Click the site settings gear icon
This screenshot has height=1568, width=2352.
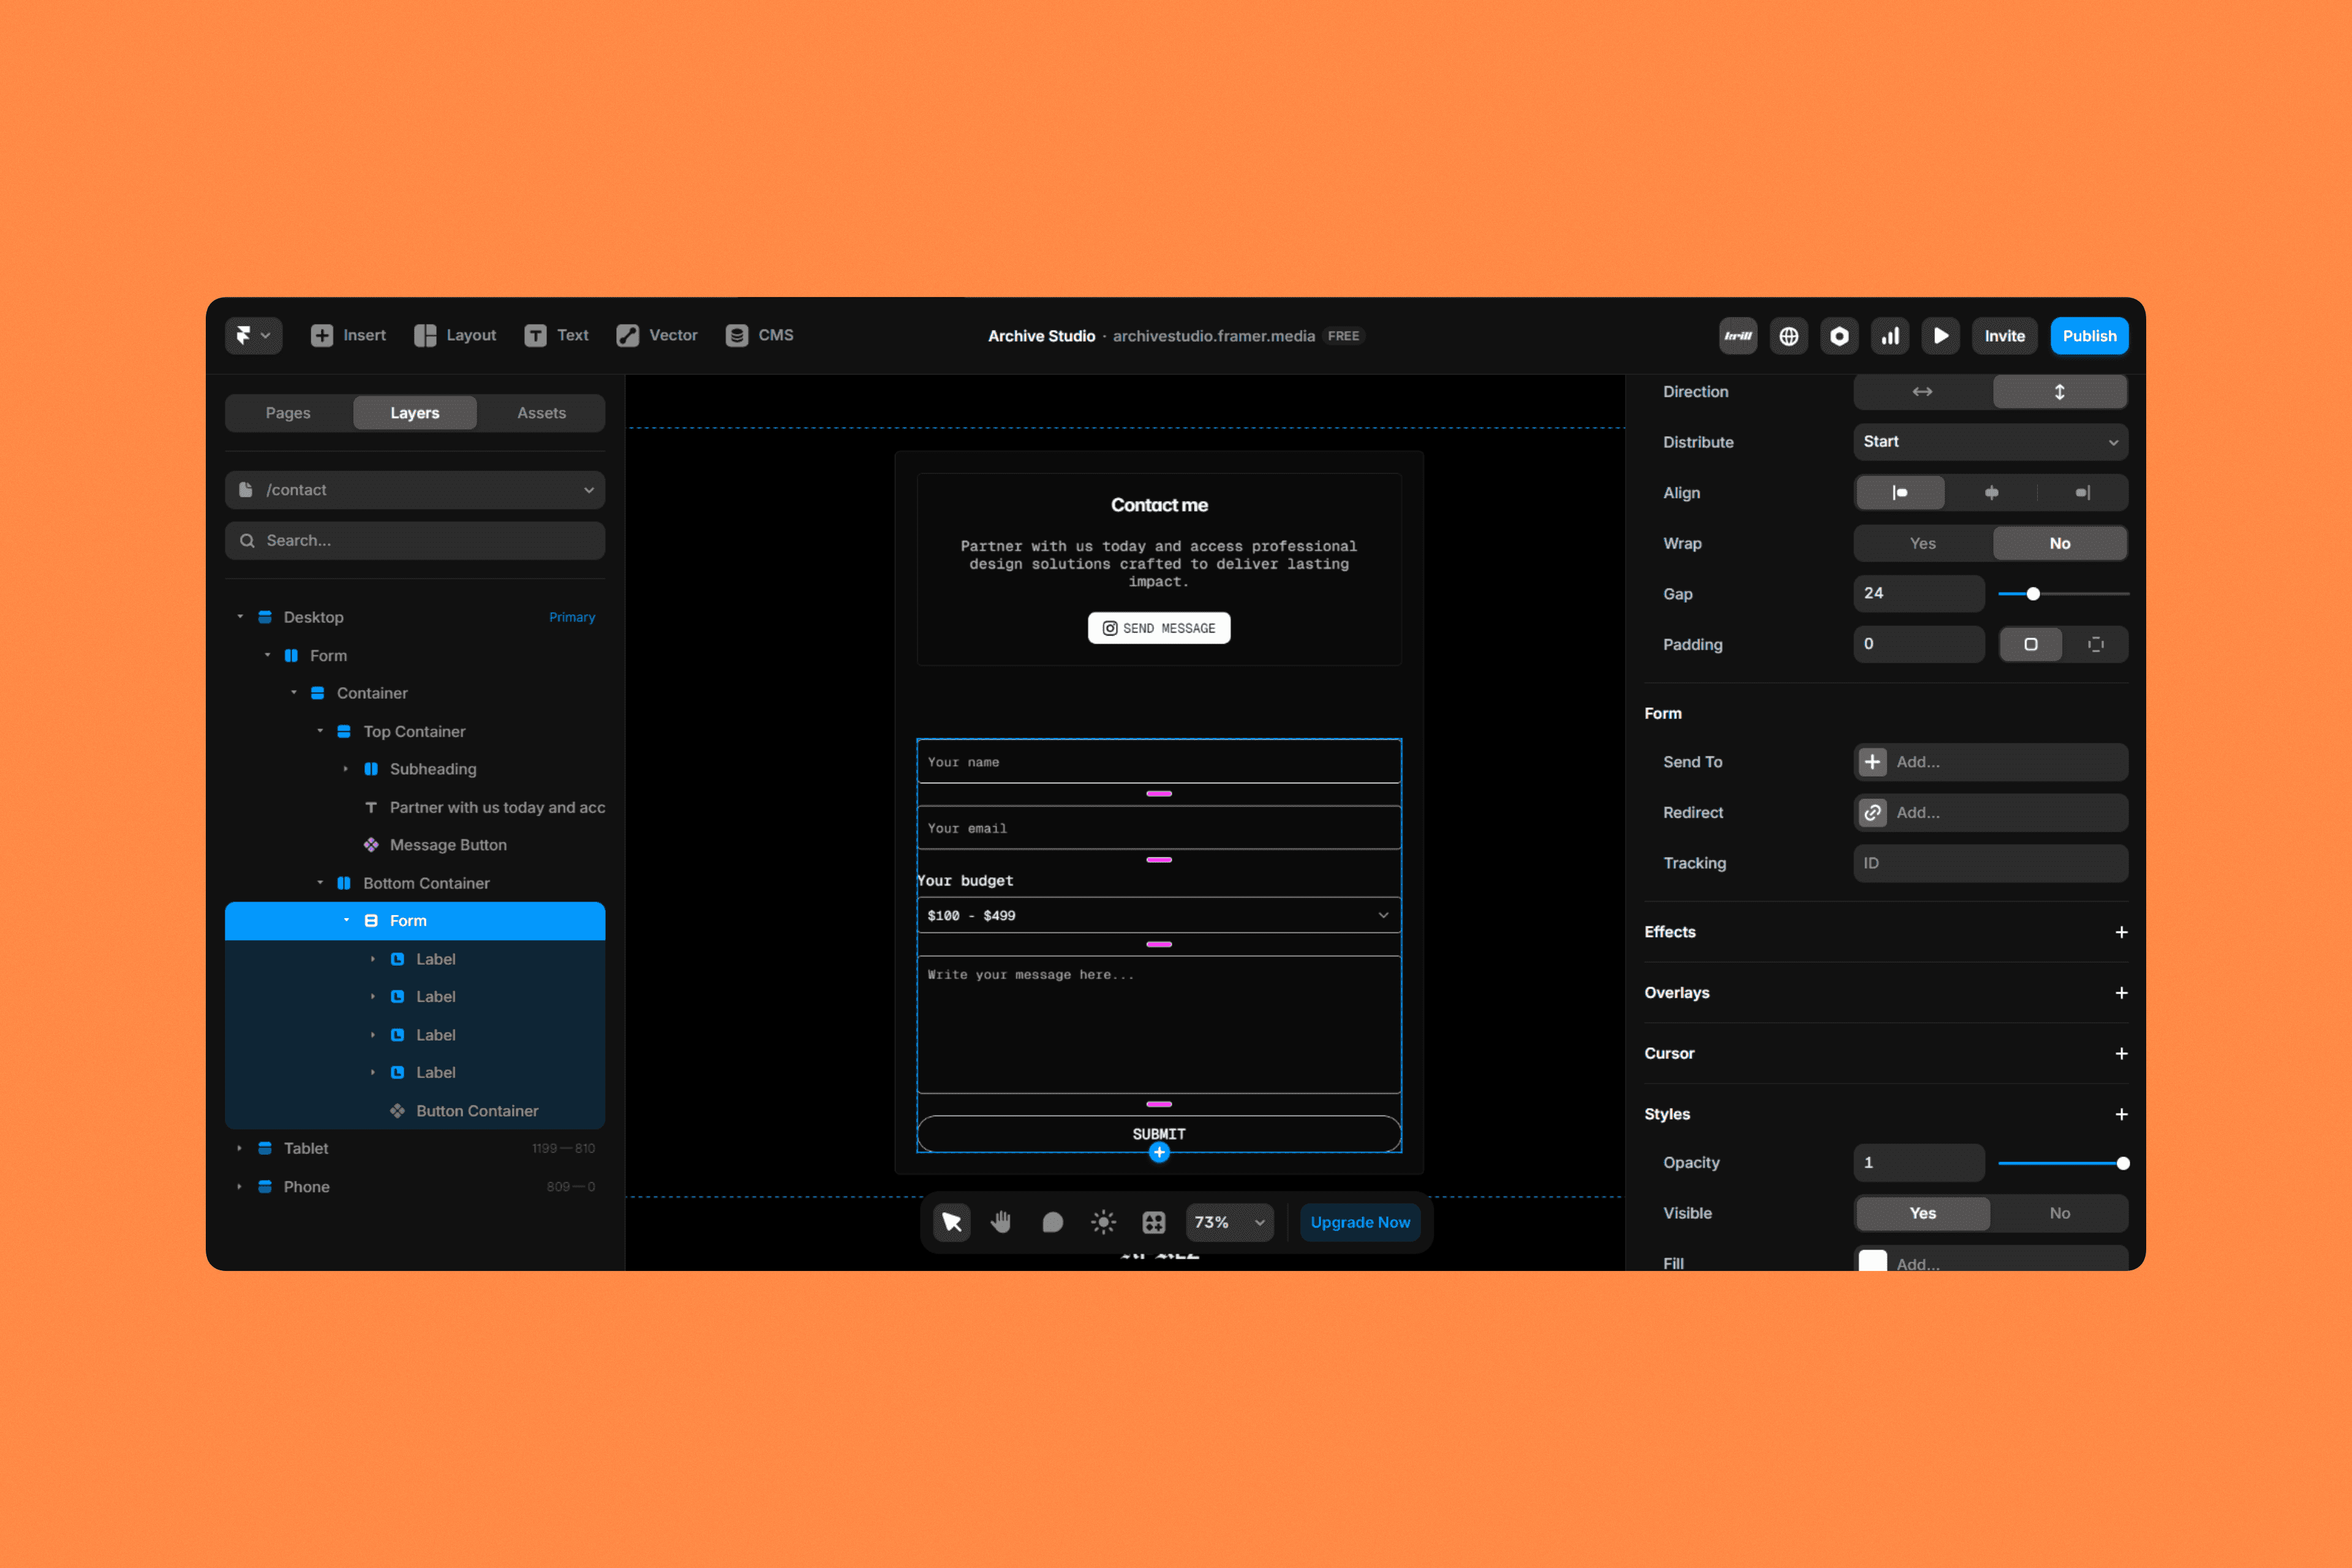tap(1838, 336)
